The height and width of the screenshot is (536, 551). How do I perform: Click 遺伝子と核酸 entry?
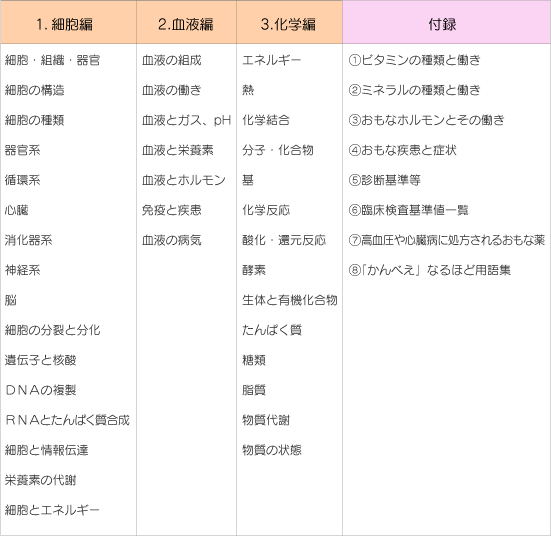pyautogui.click(x=40, y=360)
